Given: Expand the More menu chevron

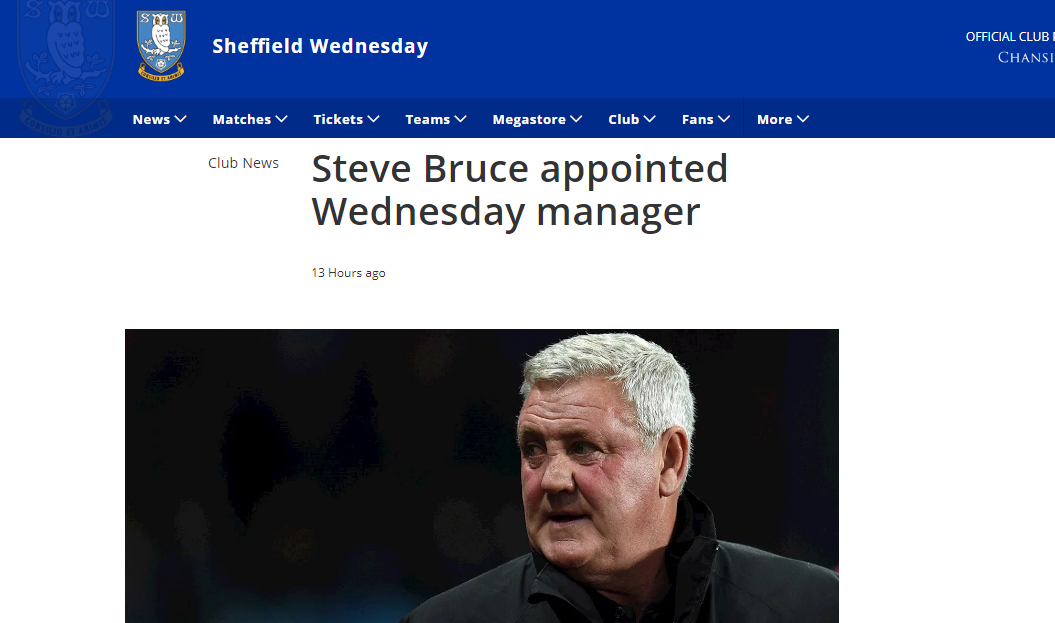Looking at the screenshot, I should click(x=803, y=119).
